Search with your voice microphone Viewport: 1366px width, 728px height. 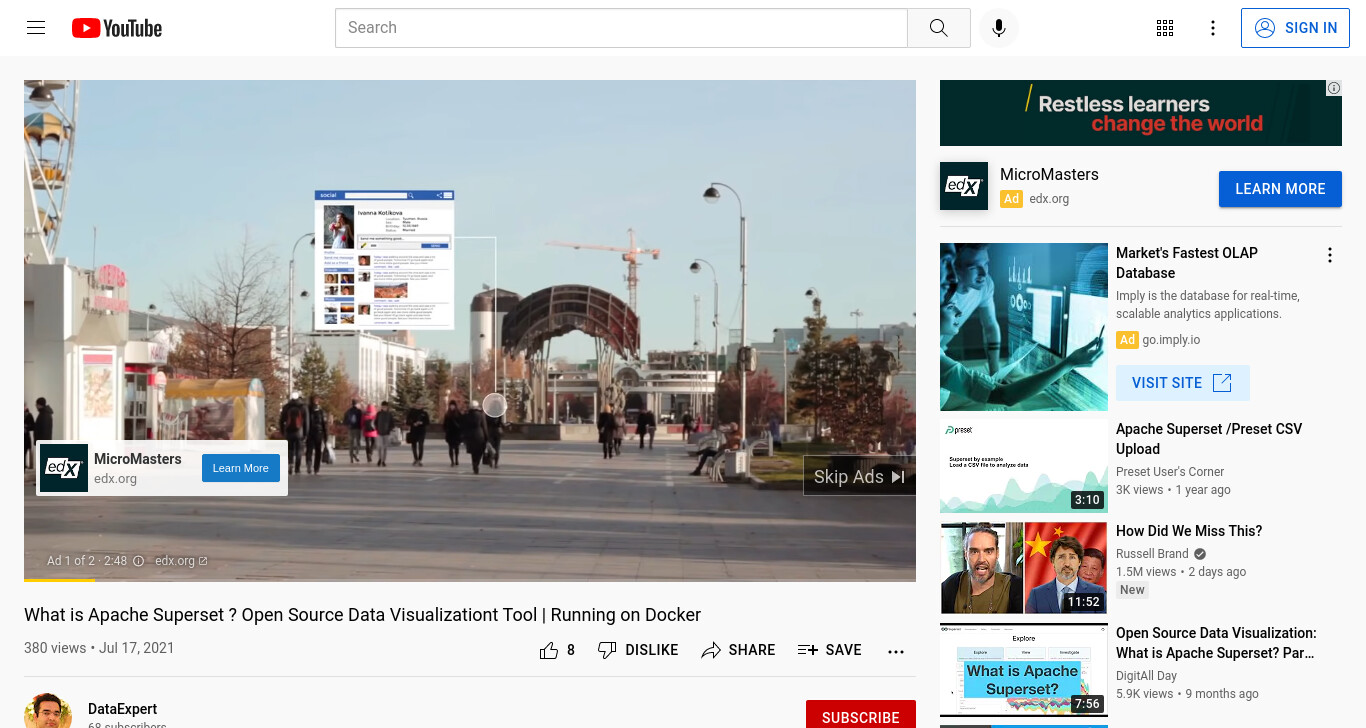coord(998,28)
